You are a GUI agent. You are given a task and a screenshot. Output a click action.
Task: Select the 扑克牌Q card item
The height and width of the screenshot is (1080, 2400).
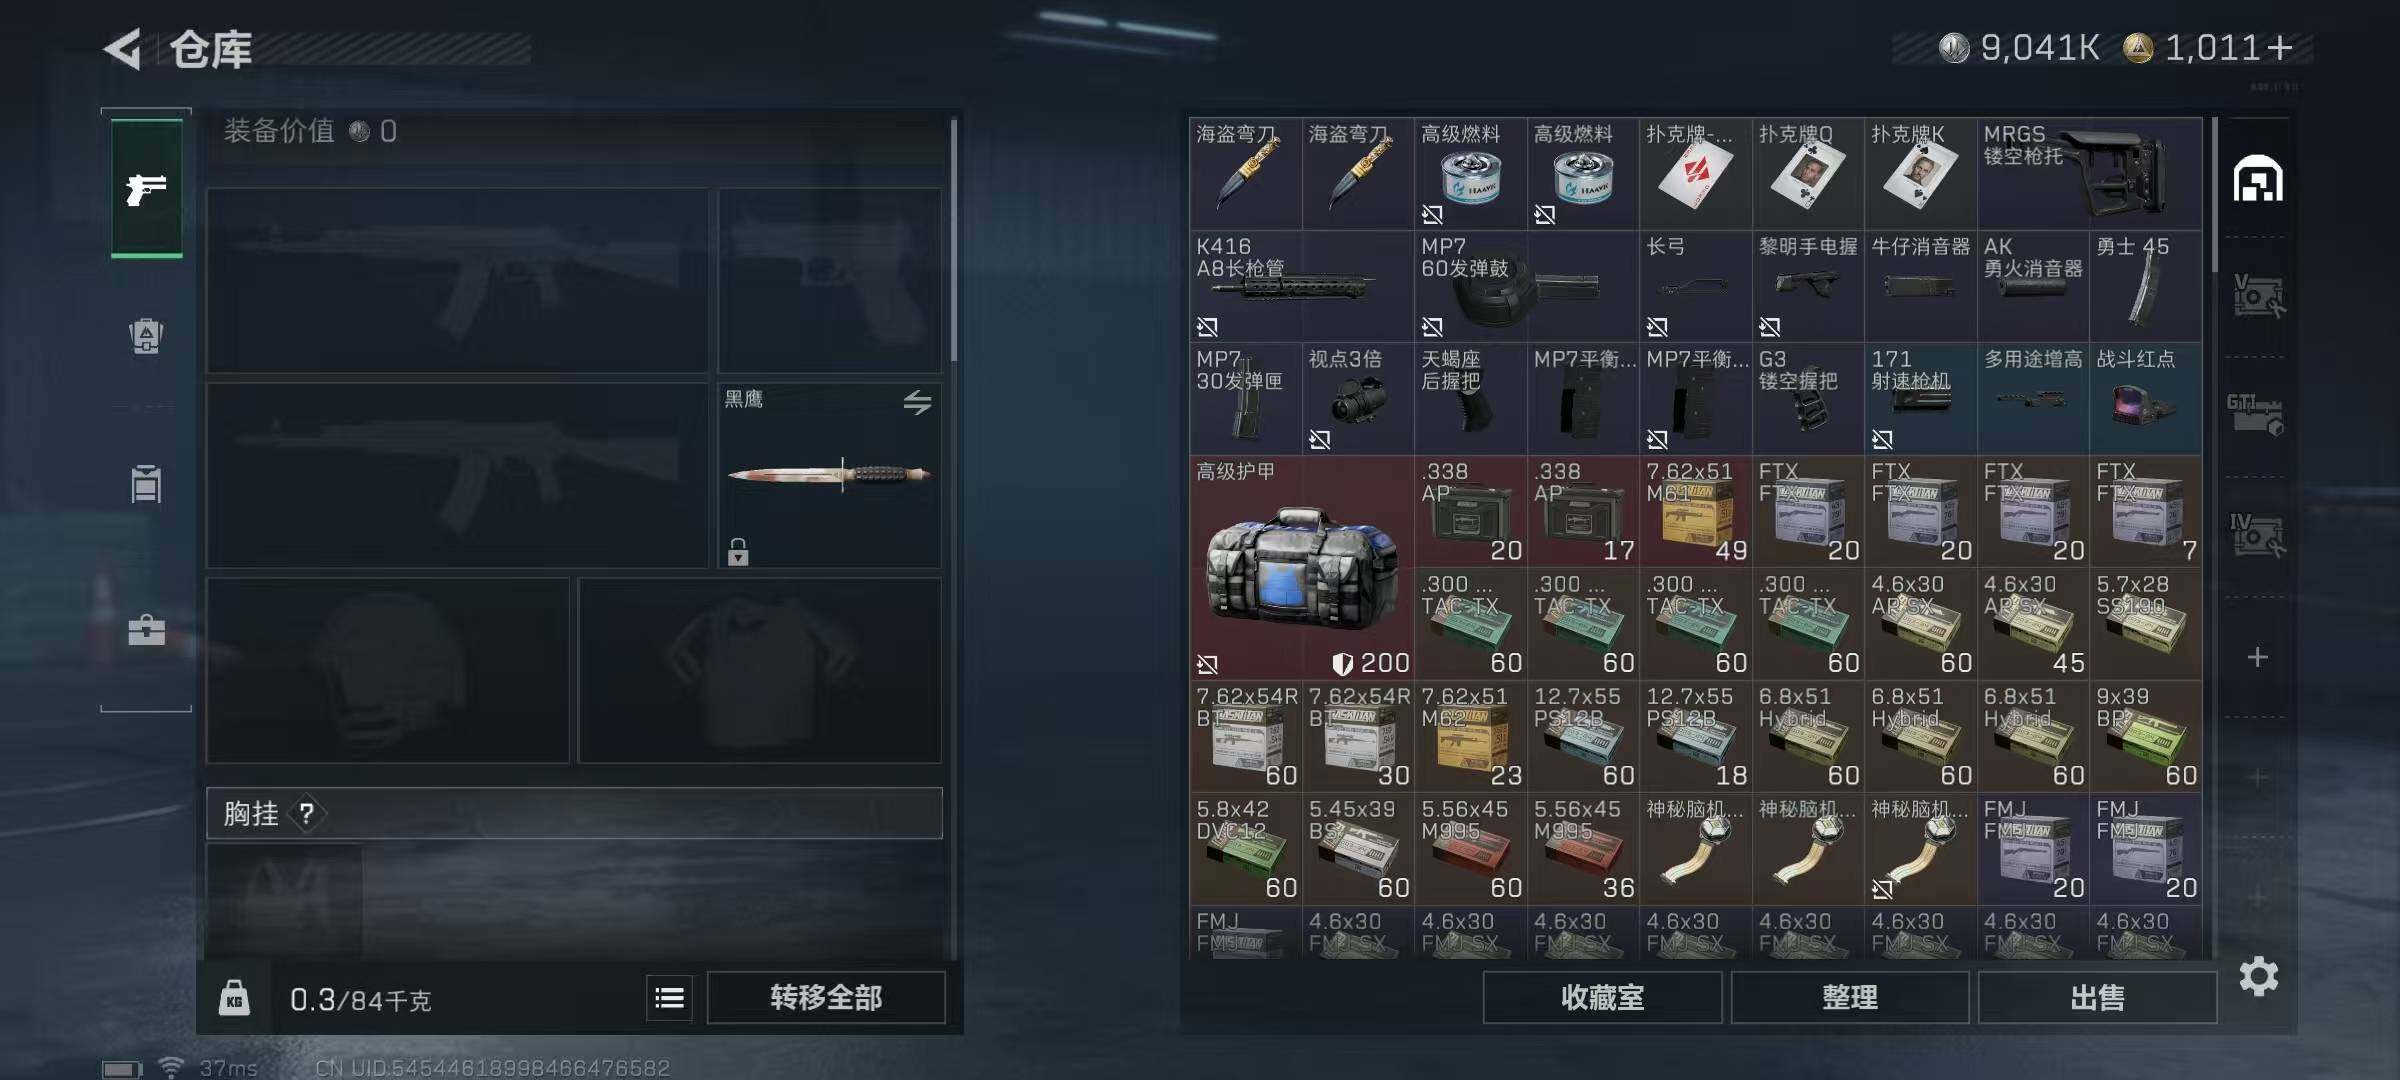[1808, 174]
